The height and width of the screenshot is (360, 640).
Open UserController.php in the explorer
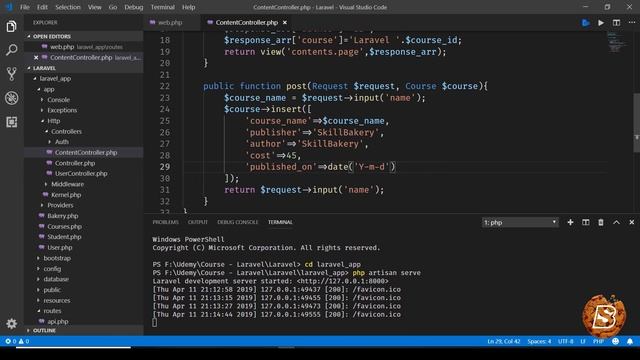click(81, 173)
